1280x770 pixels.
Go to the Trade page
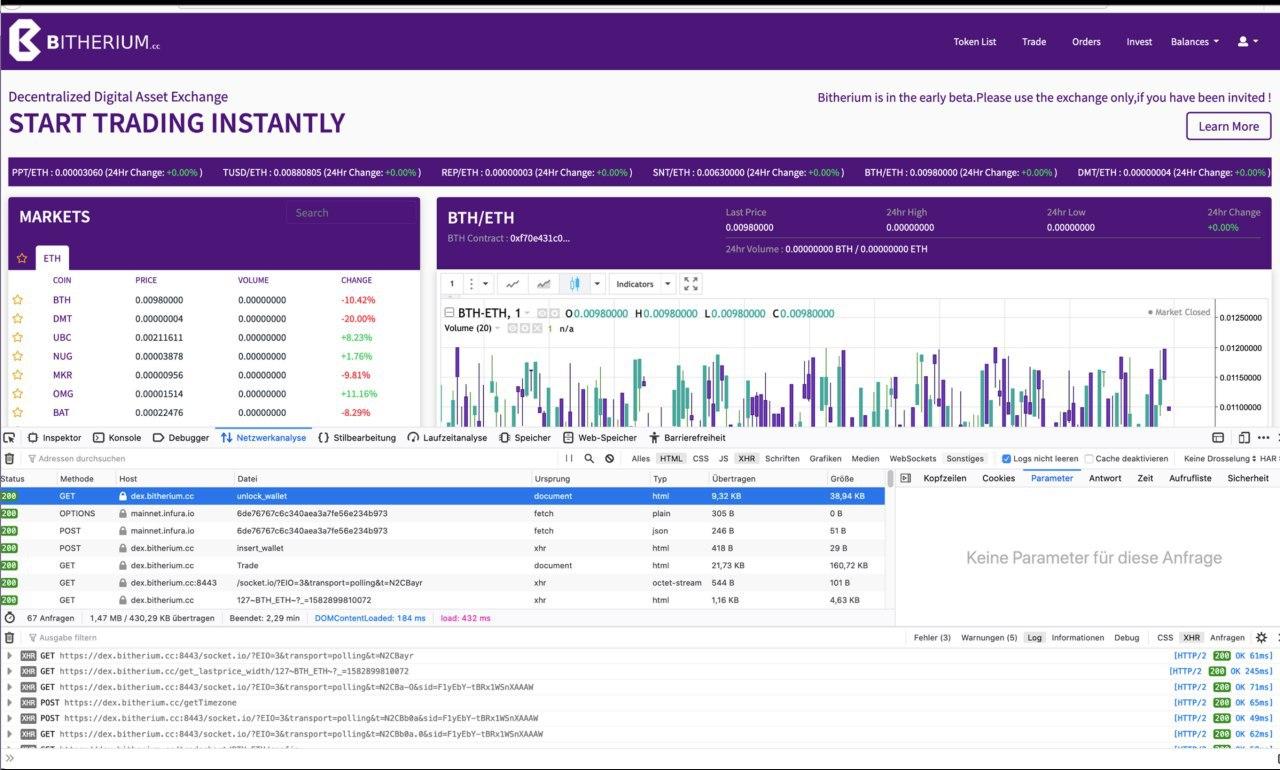(1034, 42)
